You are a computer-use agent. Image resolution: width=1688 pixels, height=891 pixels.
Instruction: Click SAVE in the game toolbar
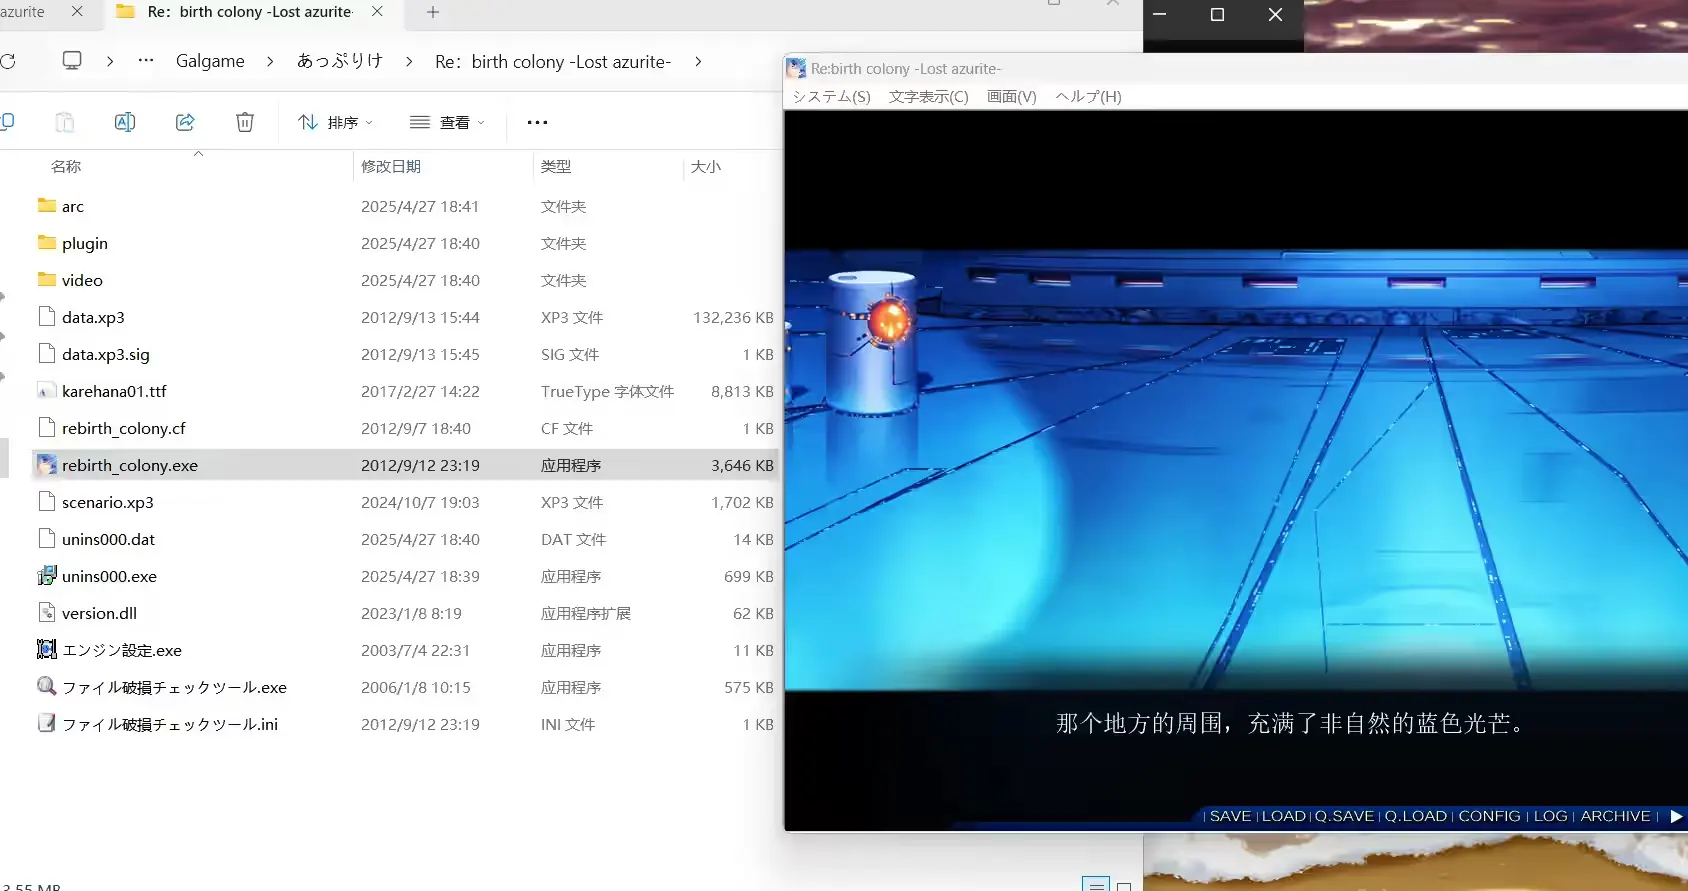(1230, 816)
